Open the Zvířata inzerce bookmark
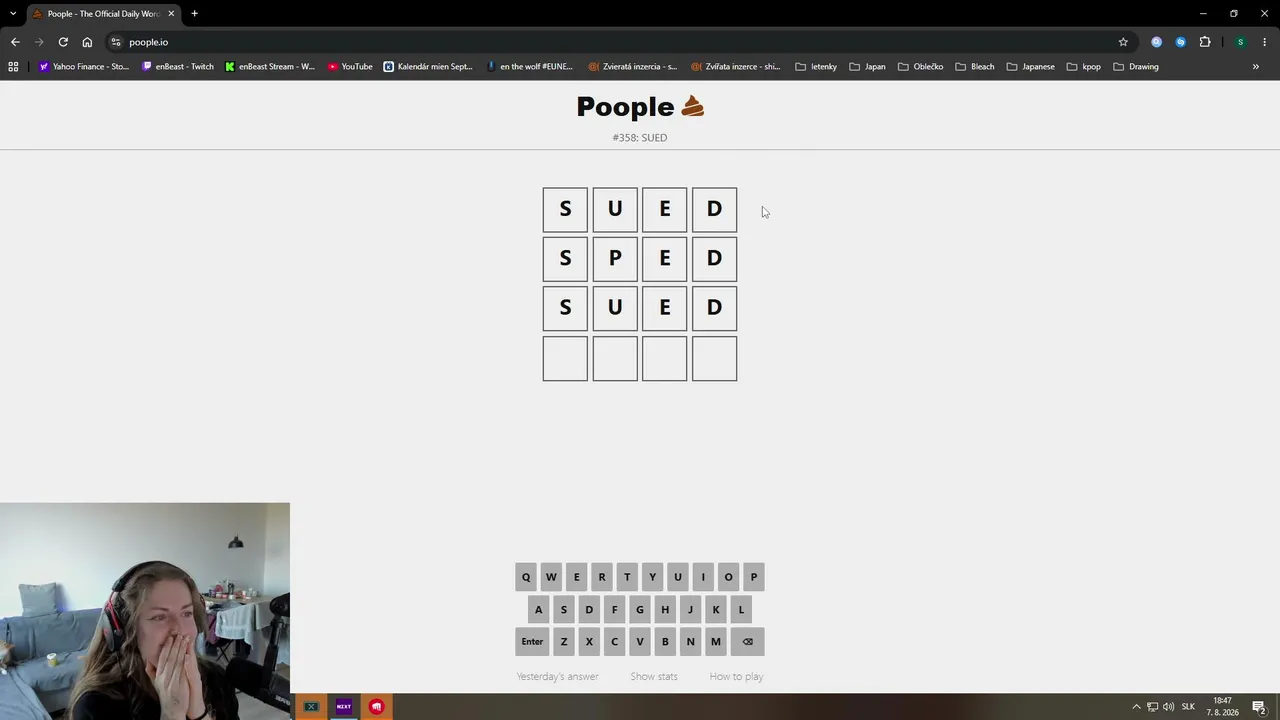This screenshot has height=720, width=1280. tap(736, 67)
